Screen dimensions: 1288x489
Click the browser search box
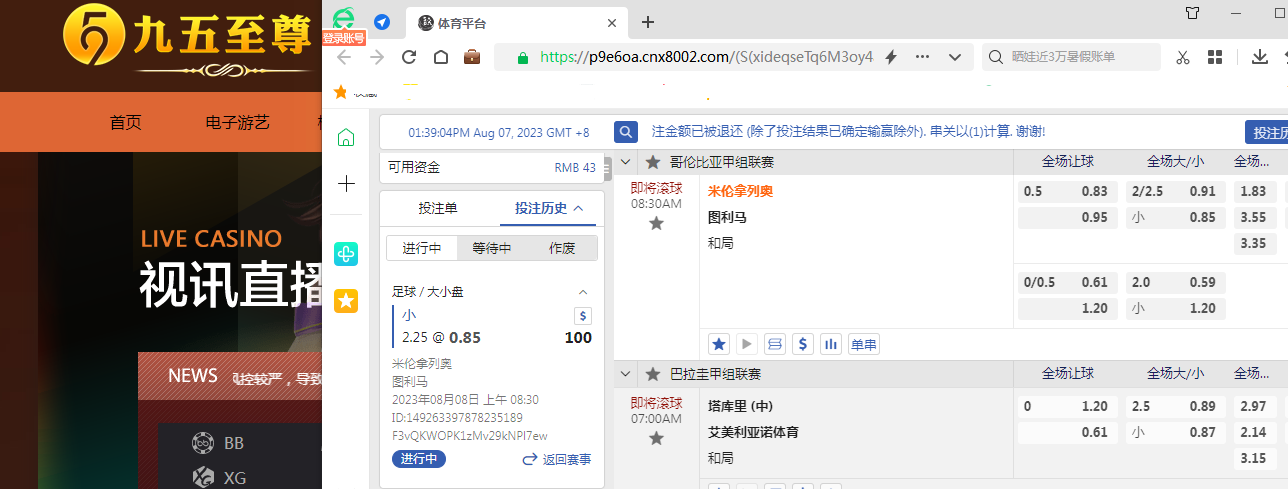click(x=1072, y=57)
